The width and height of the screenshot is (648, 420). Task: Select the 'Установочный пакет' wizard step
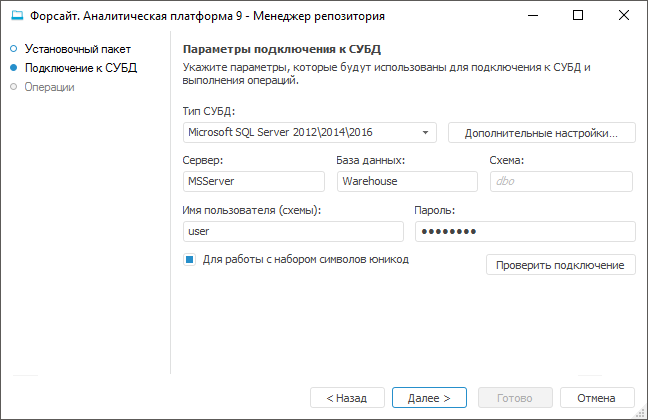[78, 48]
